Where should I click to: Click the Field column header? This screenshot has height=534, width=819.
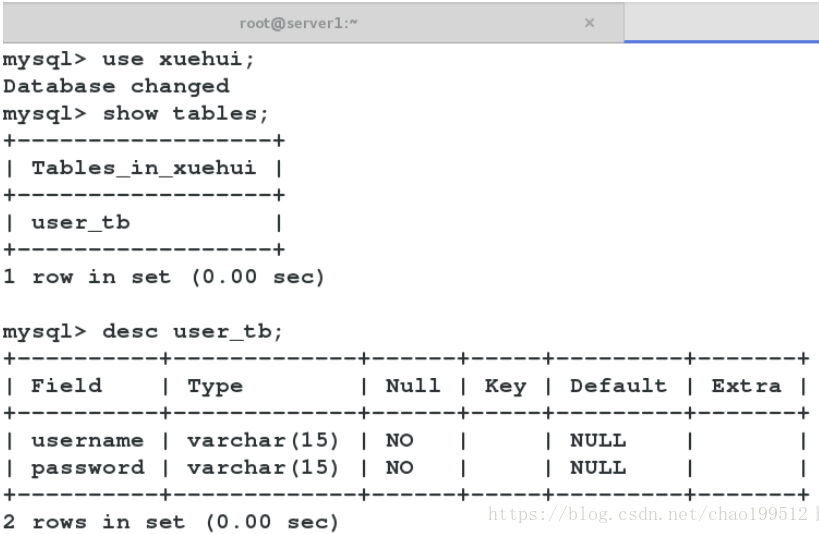(66, 386)
